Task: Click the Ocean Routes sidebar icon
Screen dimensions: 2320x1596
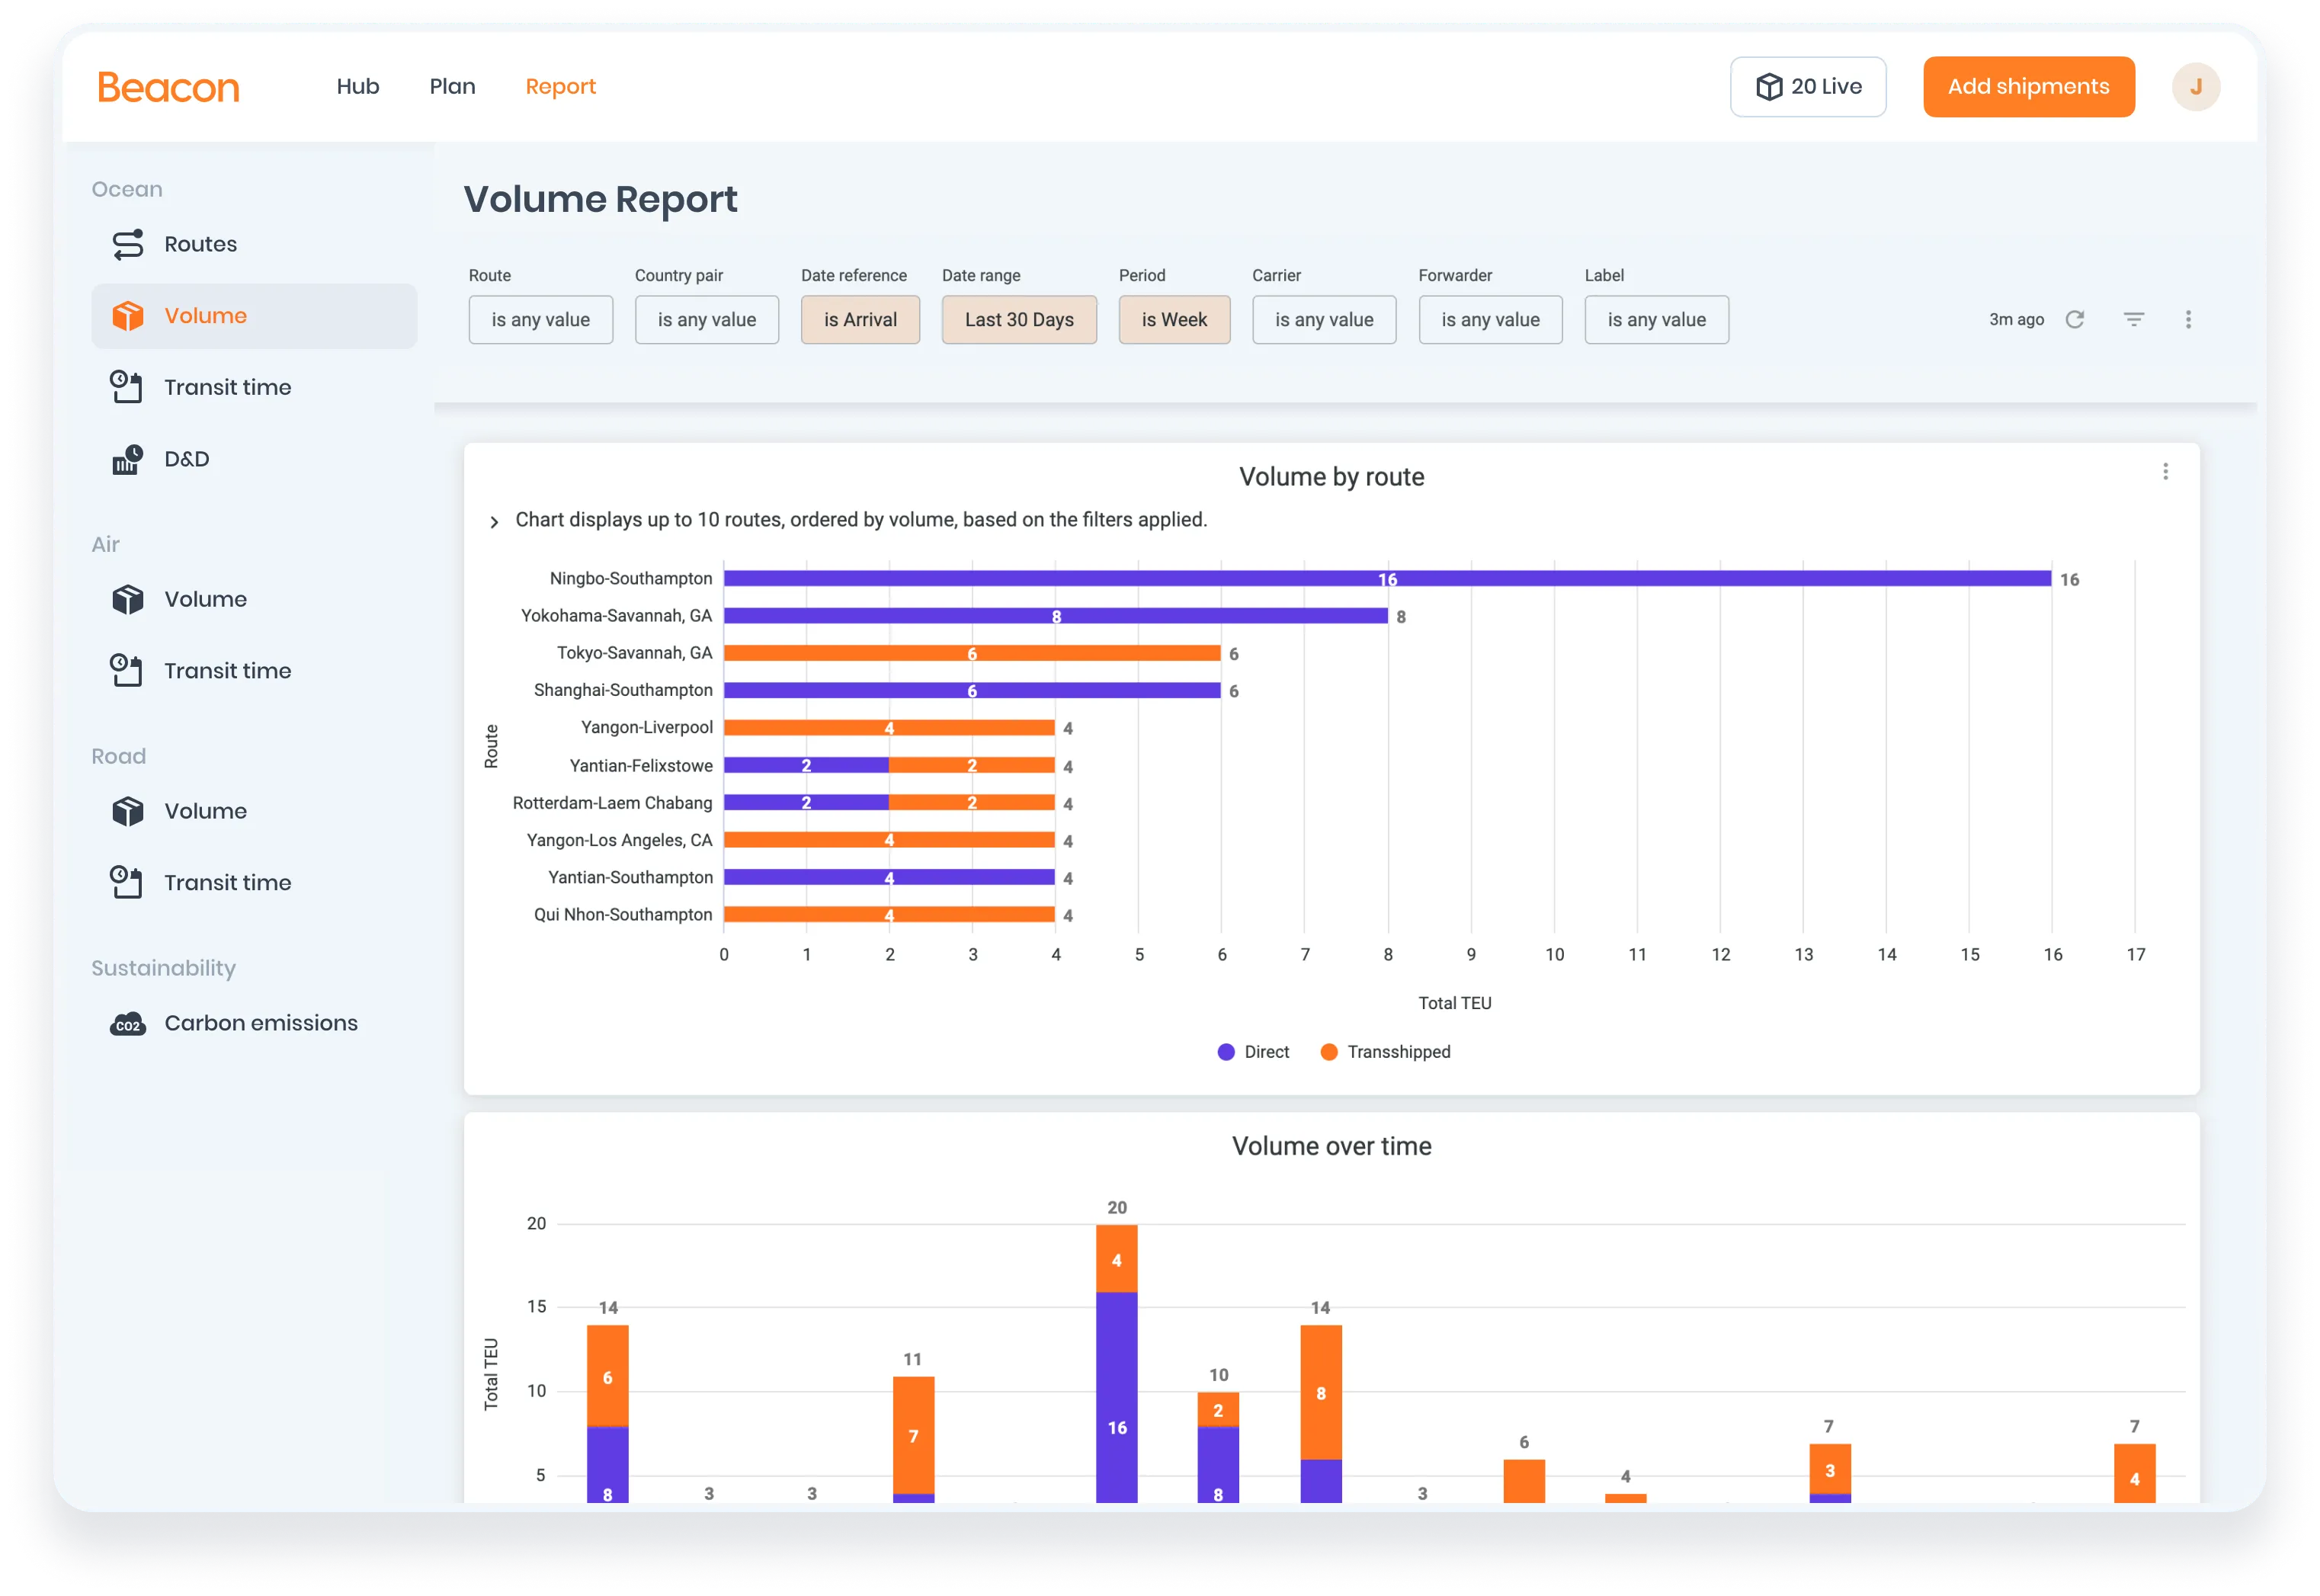Action: (x=127, y=244)
